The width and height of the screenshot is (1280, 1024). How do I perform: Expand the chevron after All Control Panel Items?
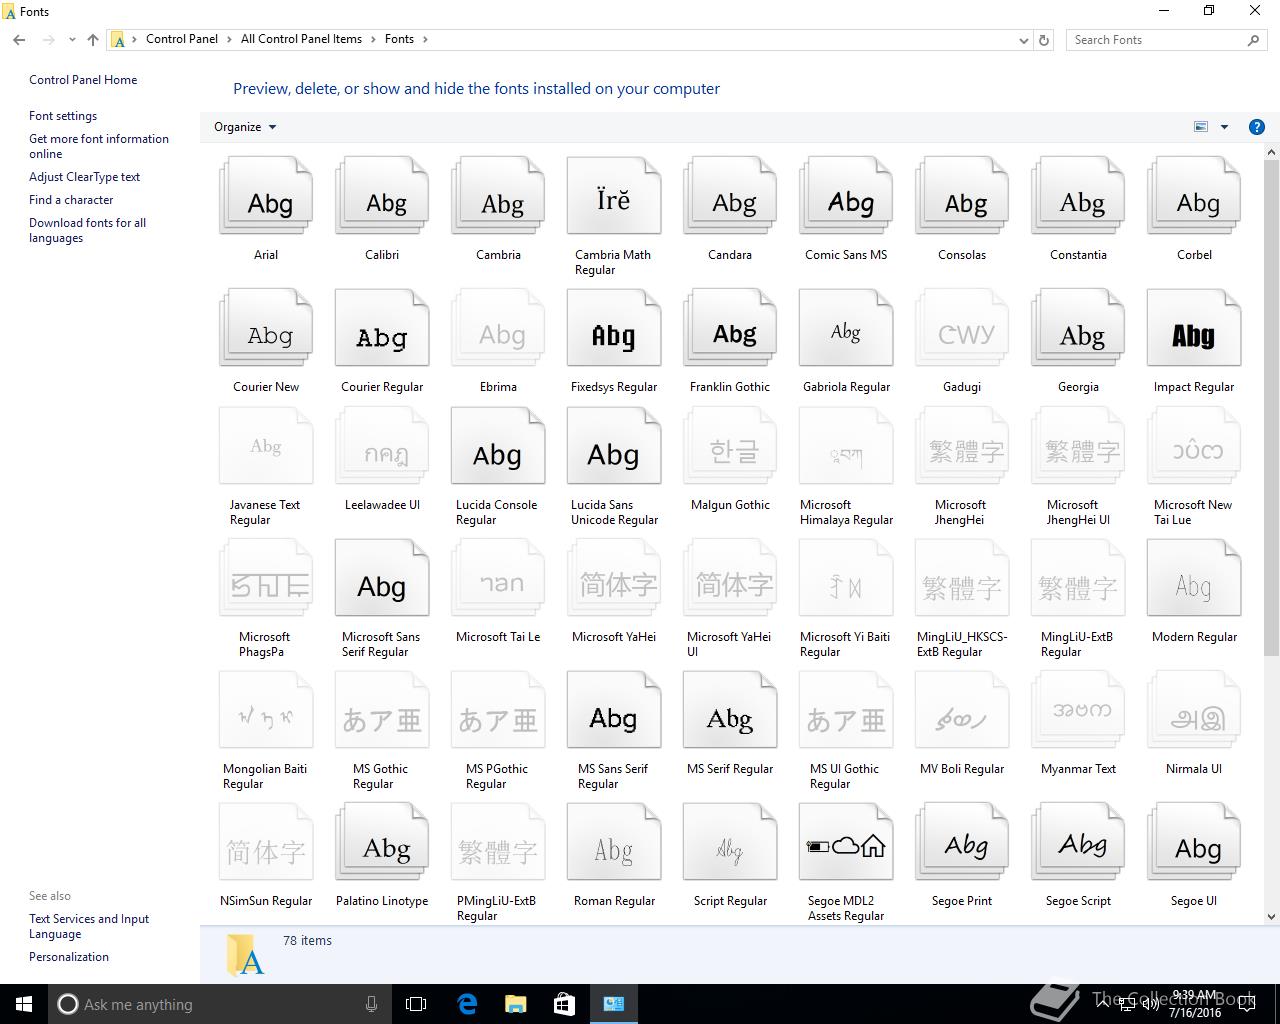point(374,39)
